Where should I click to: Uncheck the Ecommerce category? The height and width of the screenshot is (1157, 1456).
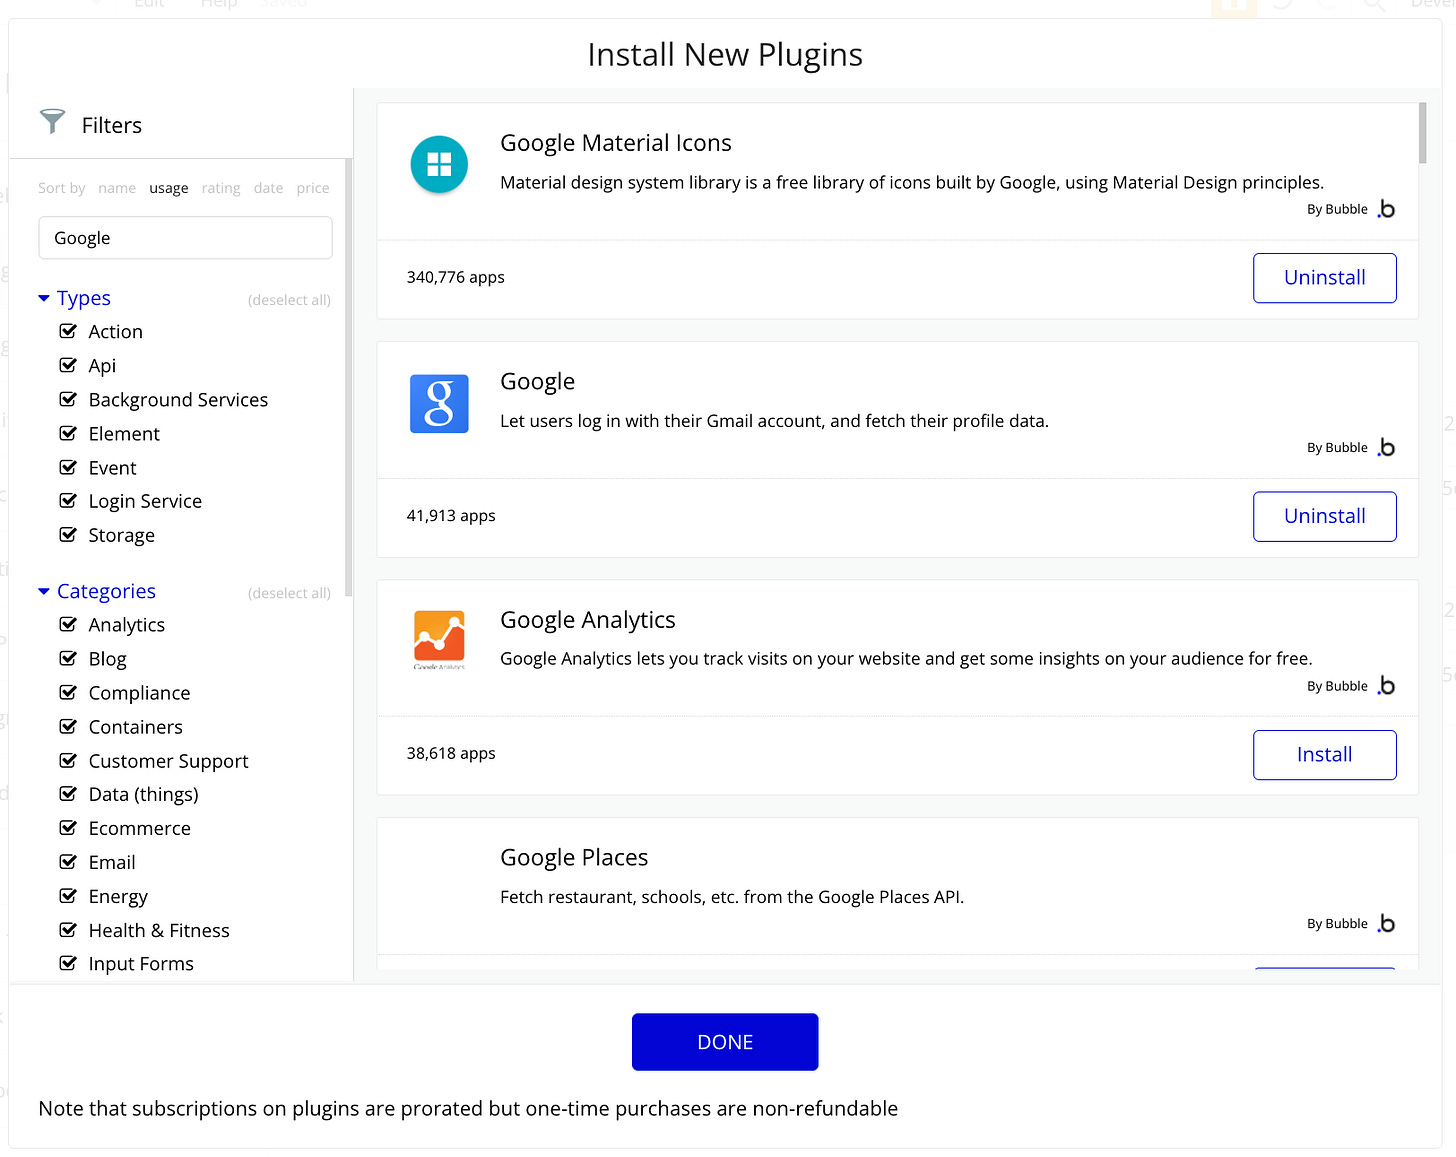68,828
